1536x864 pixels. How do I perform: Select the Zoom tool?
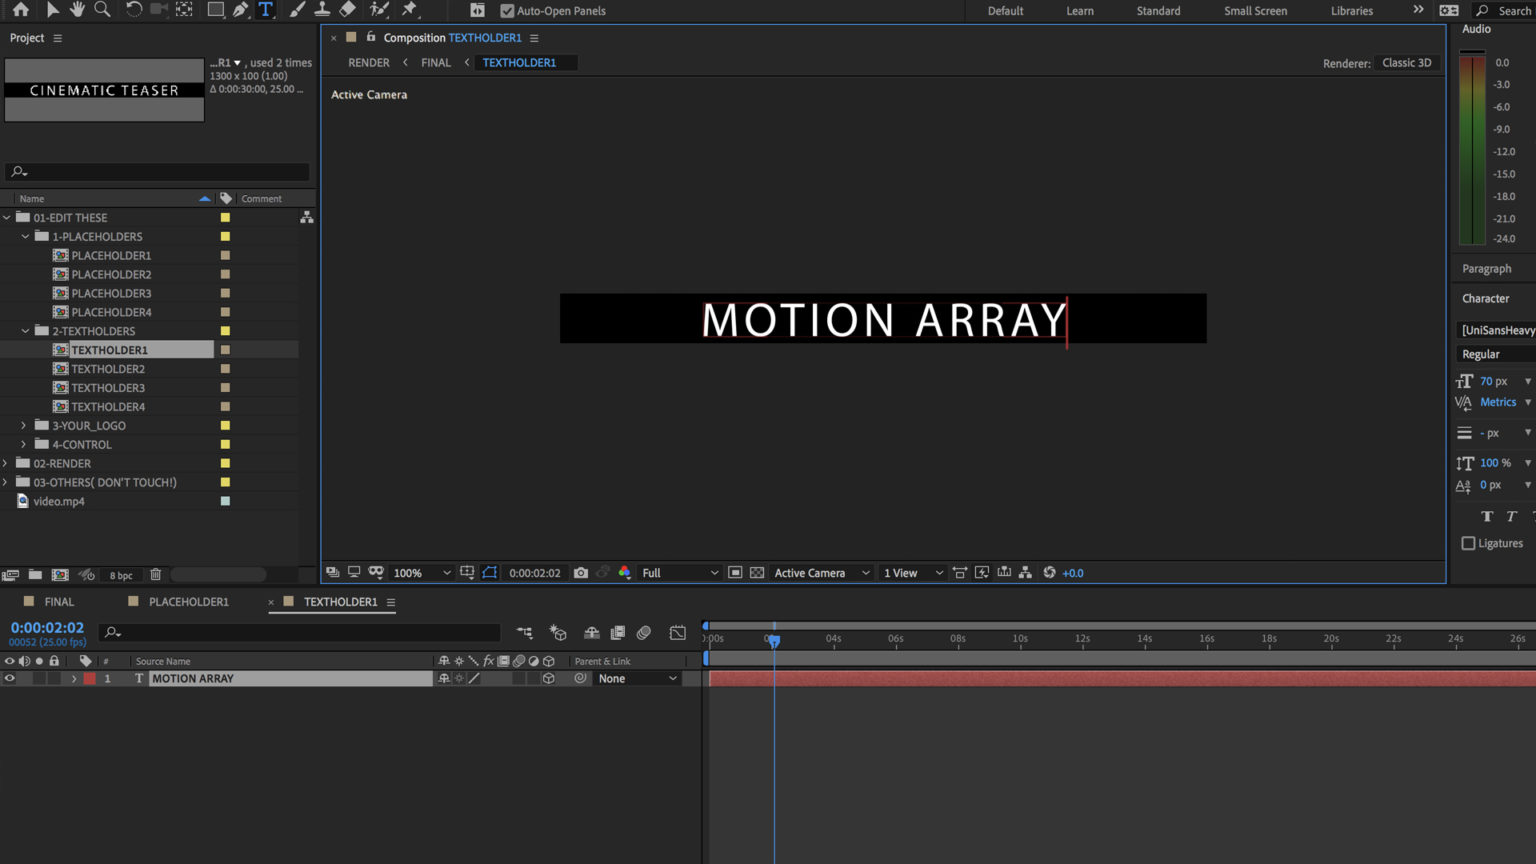[x=101, y=11]
